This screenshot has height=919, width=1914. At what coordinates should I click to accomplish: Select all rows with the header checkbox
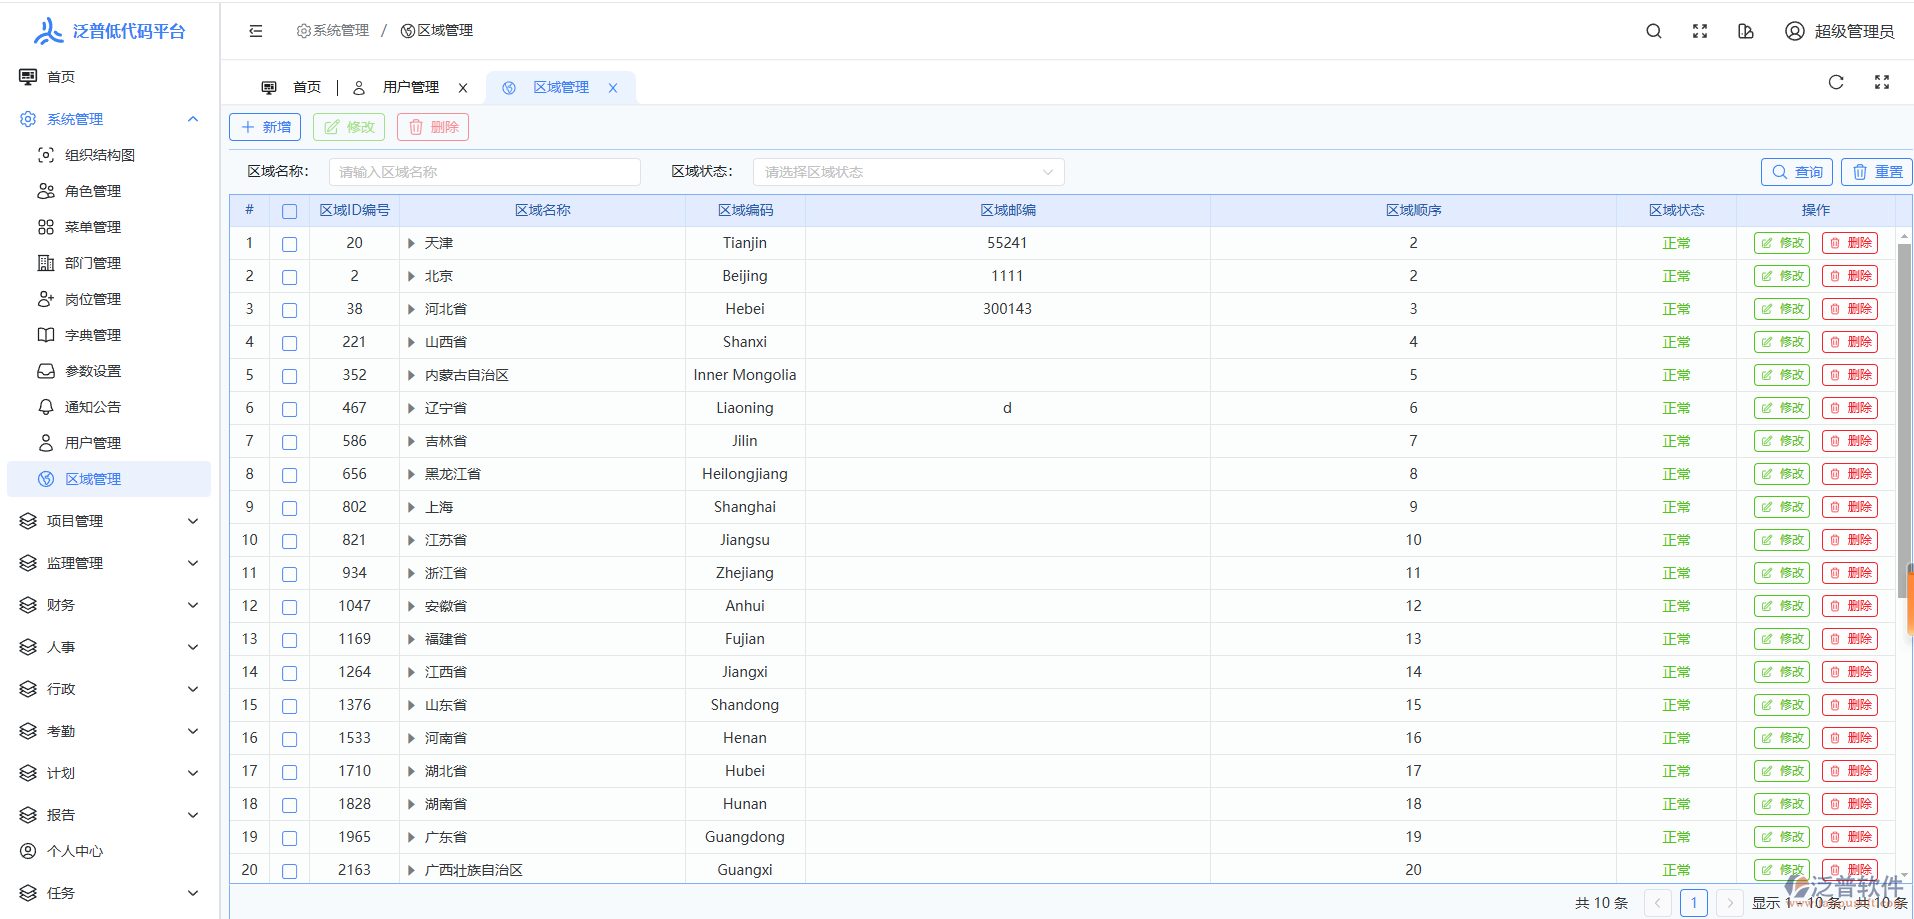click(x=289, y=211)
